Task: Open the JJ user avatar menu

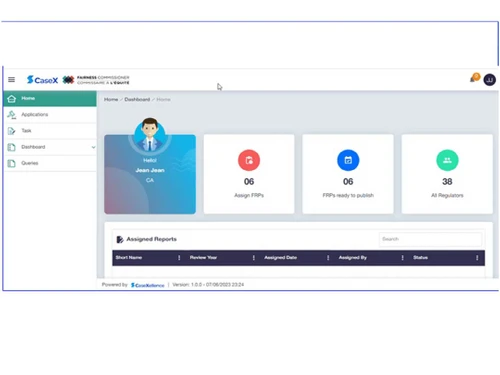Action: pos(489,80)
